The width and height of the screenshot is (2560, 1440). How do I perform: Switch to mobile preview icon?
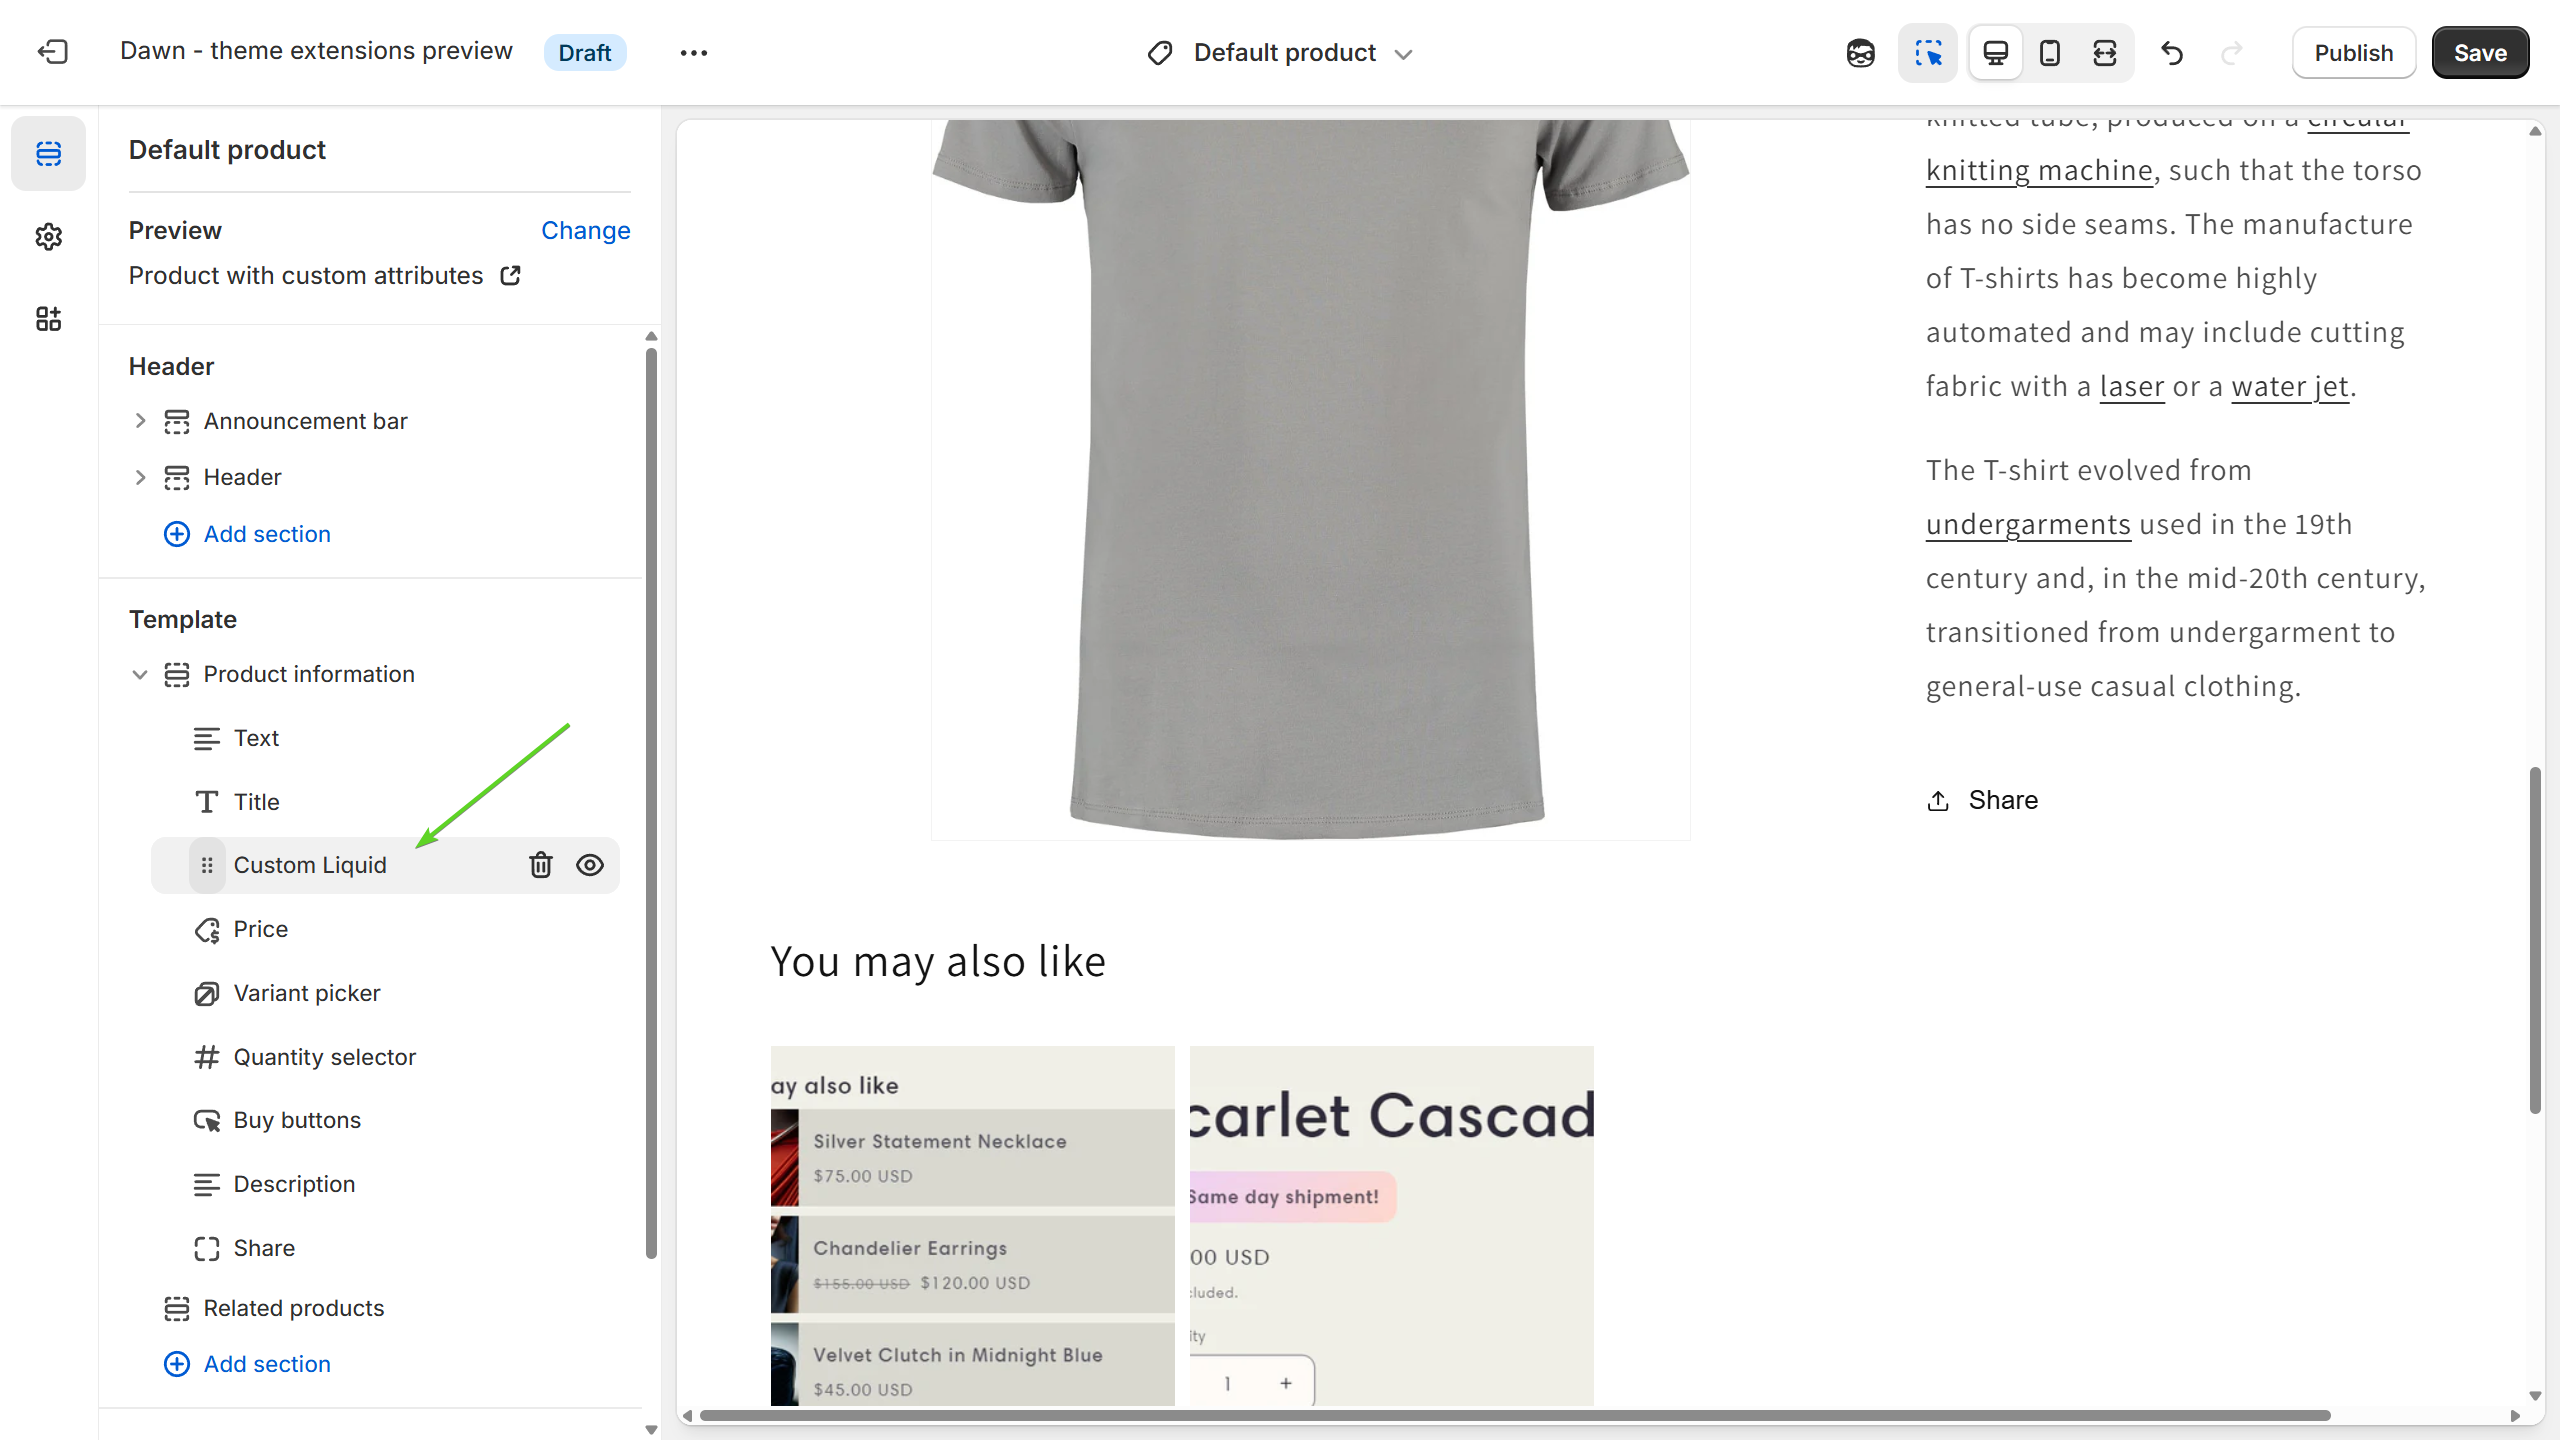(2049, 53)
